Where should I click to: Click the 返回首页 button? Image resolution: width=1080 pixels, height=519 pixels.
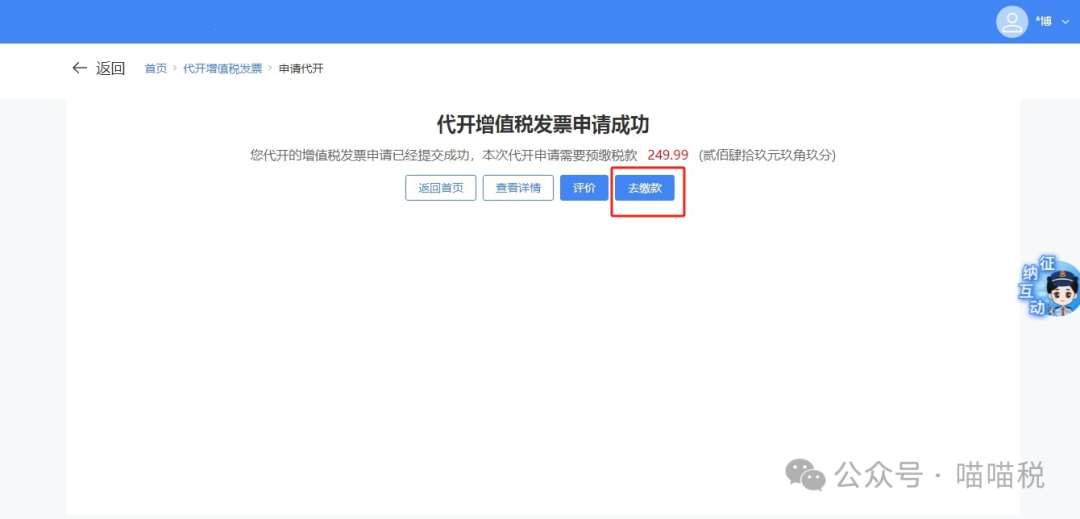(441, 188)
